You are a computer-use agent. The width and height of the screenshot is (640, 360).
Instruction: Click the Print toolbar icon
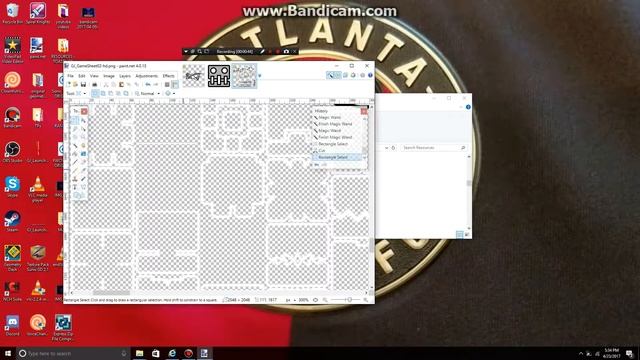(94, 84)
